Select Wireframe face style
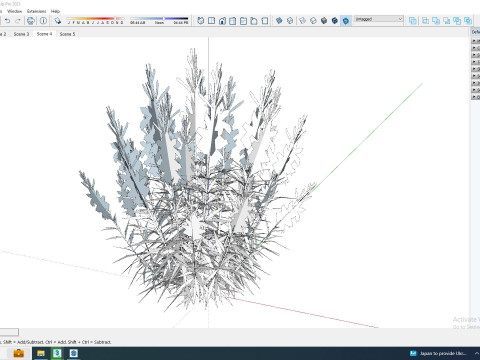480x360 pixels. click(303, 21)
